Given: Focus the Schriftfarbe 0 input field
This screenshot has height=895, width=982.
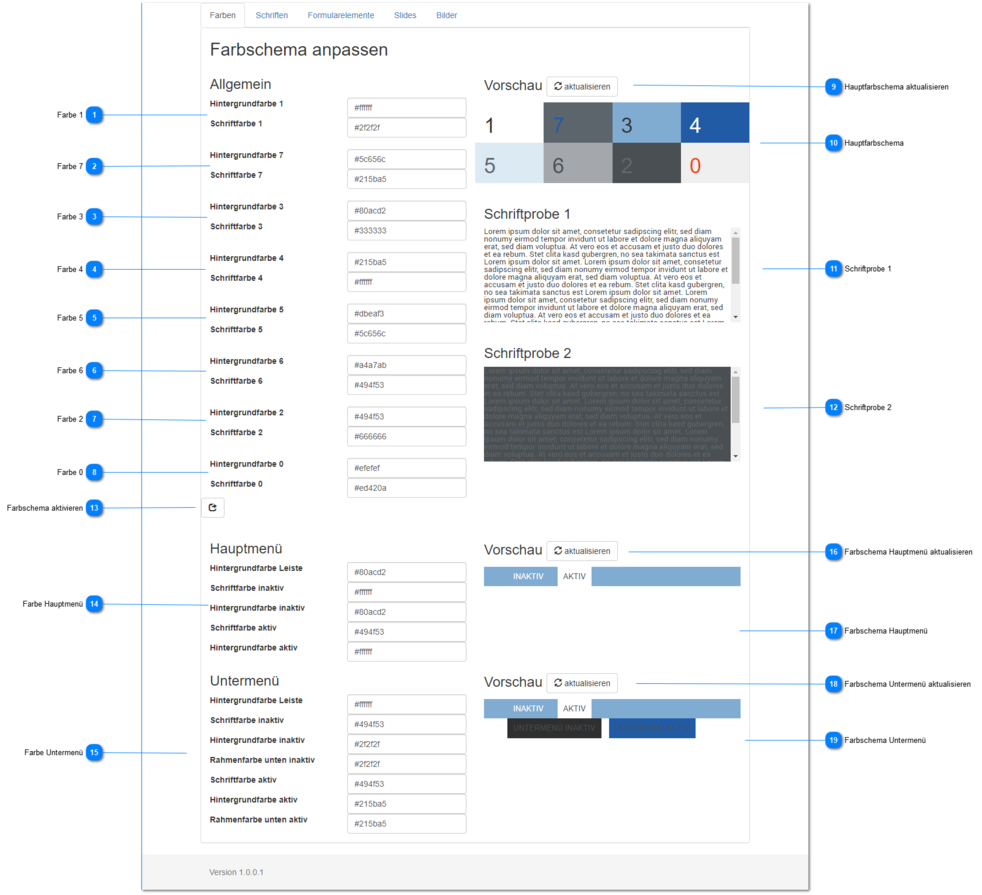Looking at the screenshot, I should click(x=406, y=488).
